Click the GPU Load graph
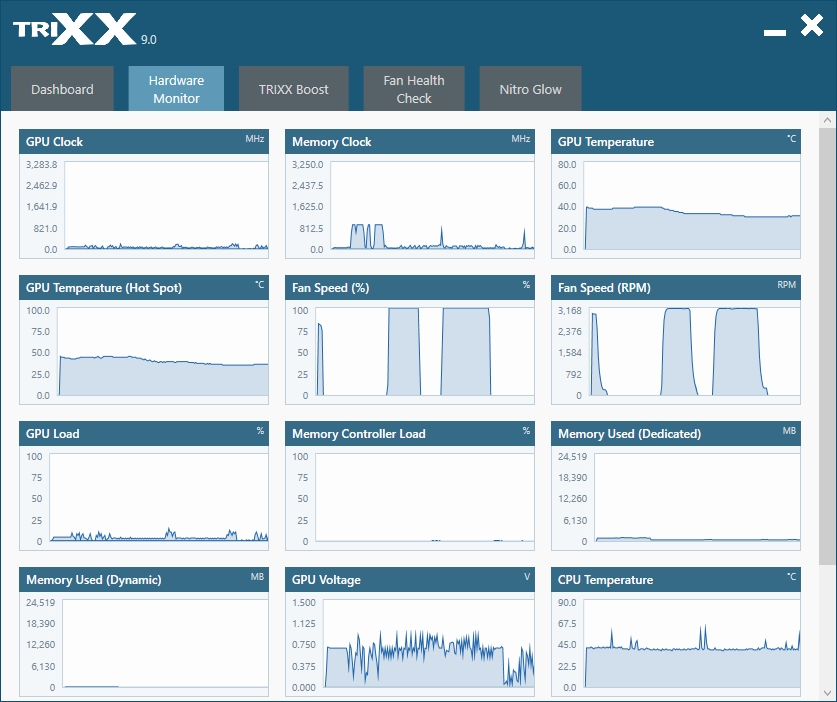This screenshot has height=702, width=837. [x=159, y=498]
